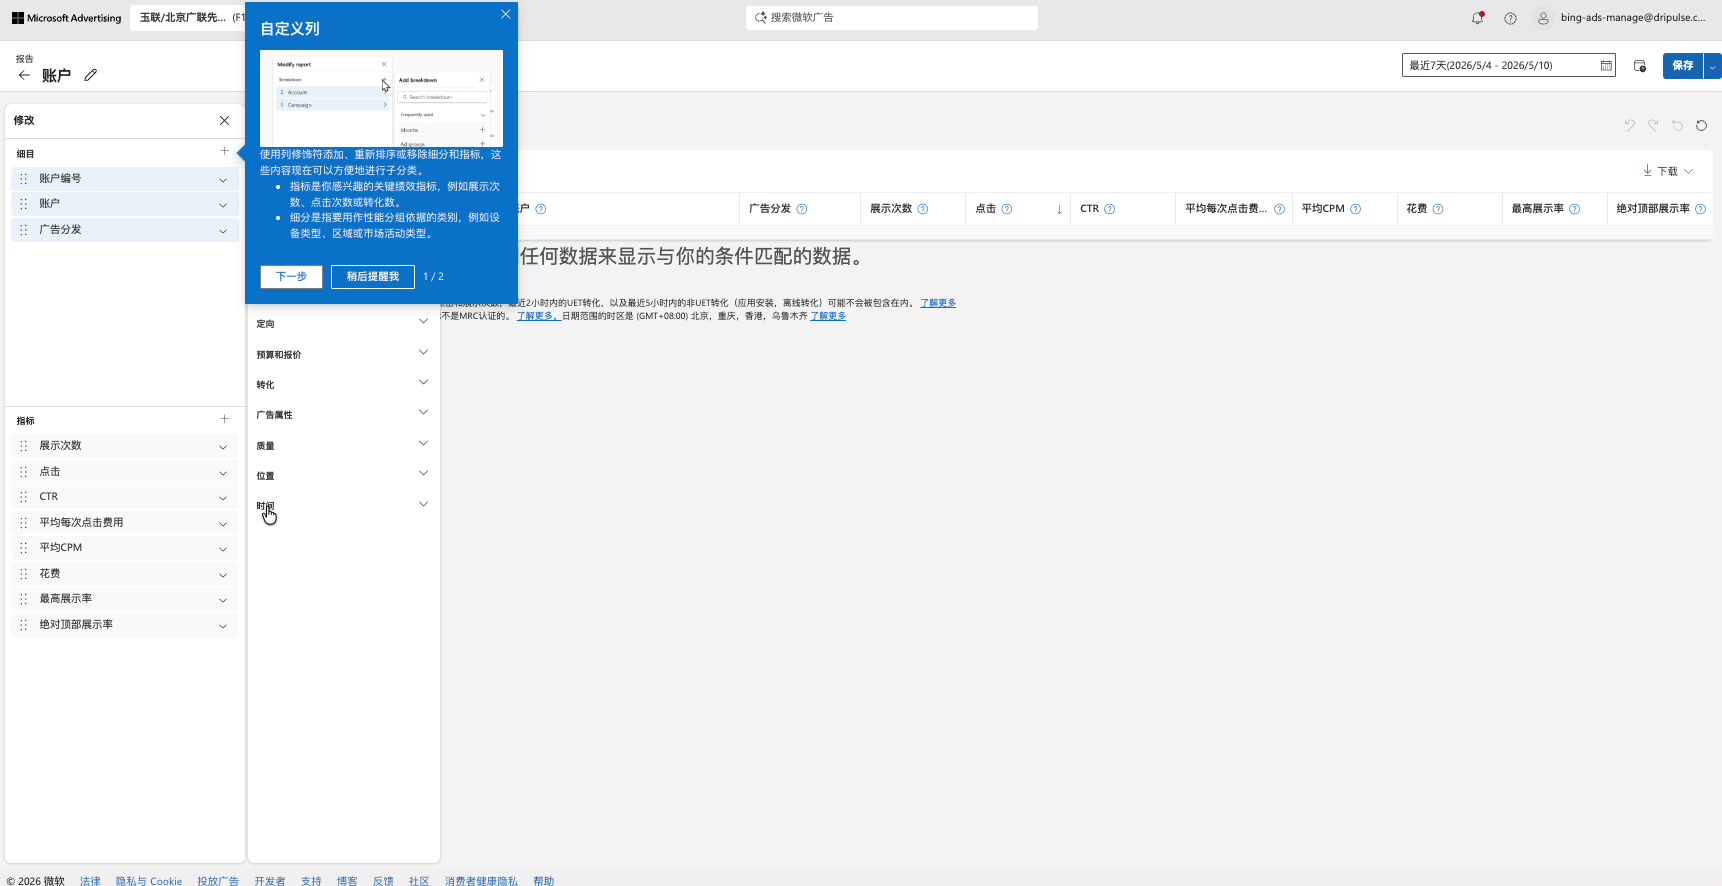Add a metric with the plus beside 指标

coord(224,419)
